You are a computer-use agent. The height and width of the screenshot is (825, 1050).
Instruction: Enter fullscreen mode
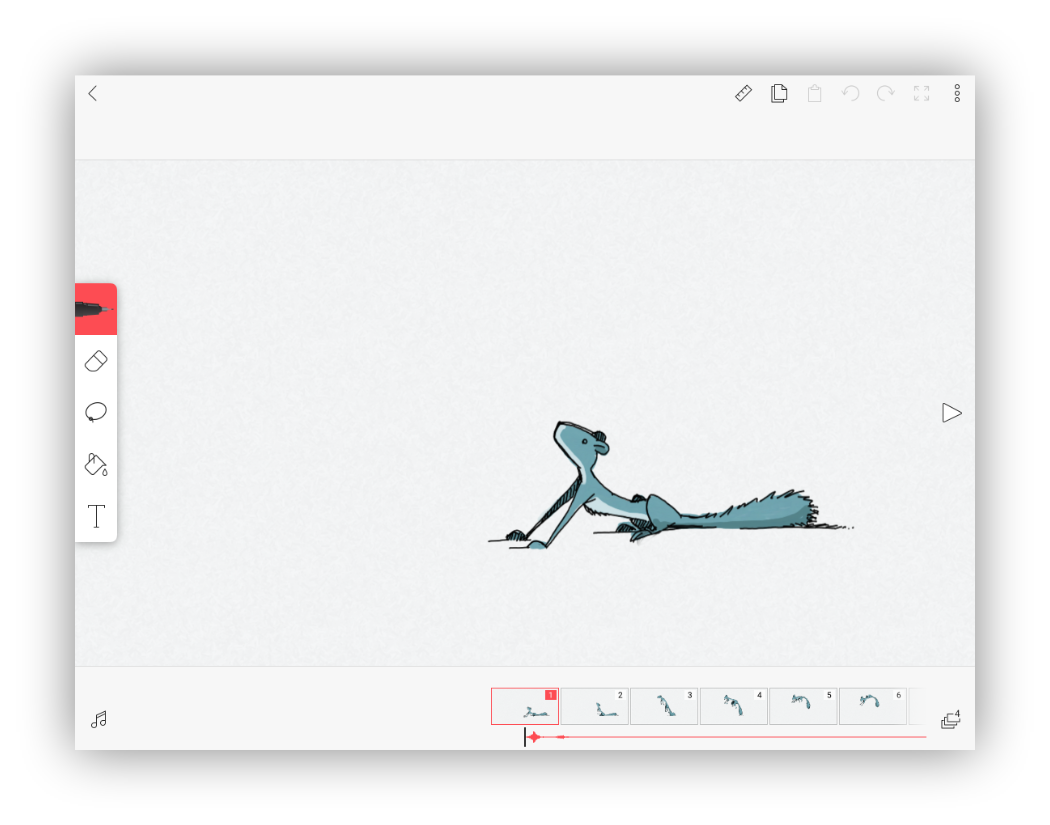click(x=921, y=93)
